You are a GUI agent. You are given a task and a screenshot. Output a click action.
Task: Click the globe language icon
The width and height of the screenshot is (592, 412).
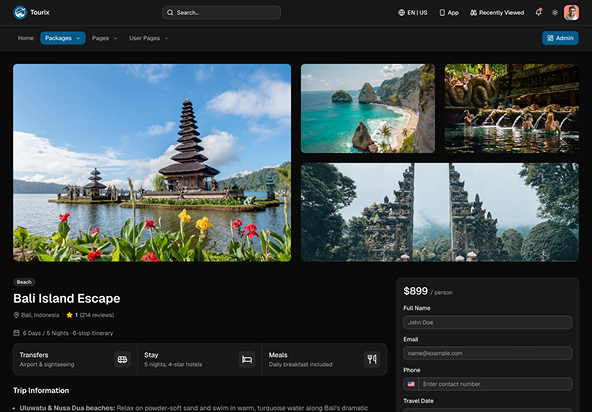coord(401,12)
